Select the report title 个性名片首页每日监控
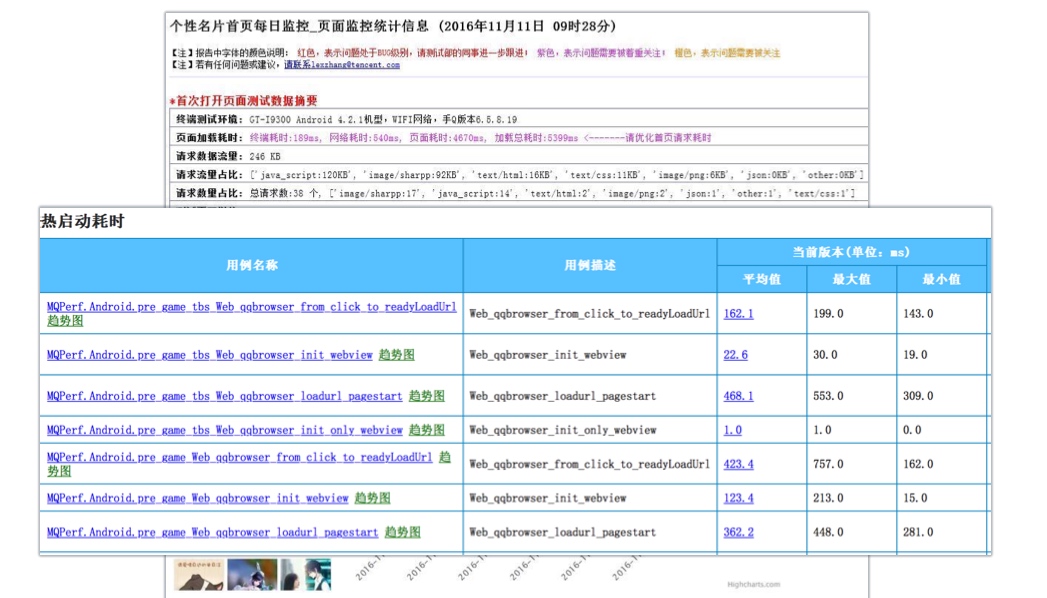Viewport: 1047px width, 598px height. [393, 26]
